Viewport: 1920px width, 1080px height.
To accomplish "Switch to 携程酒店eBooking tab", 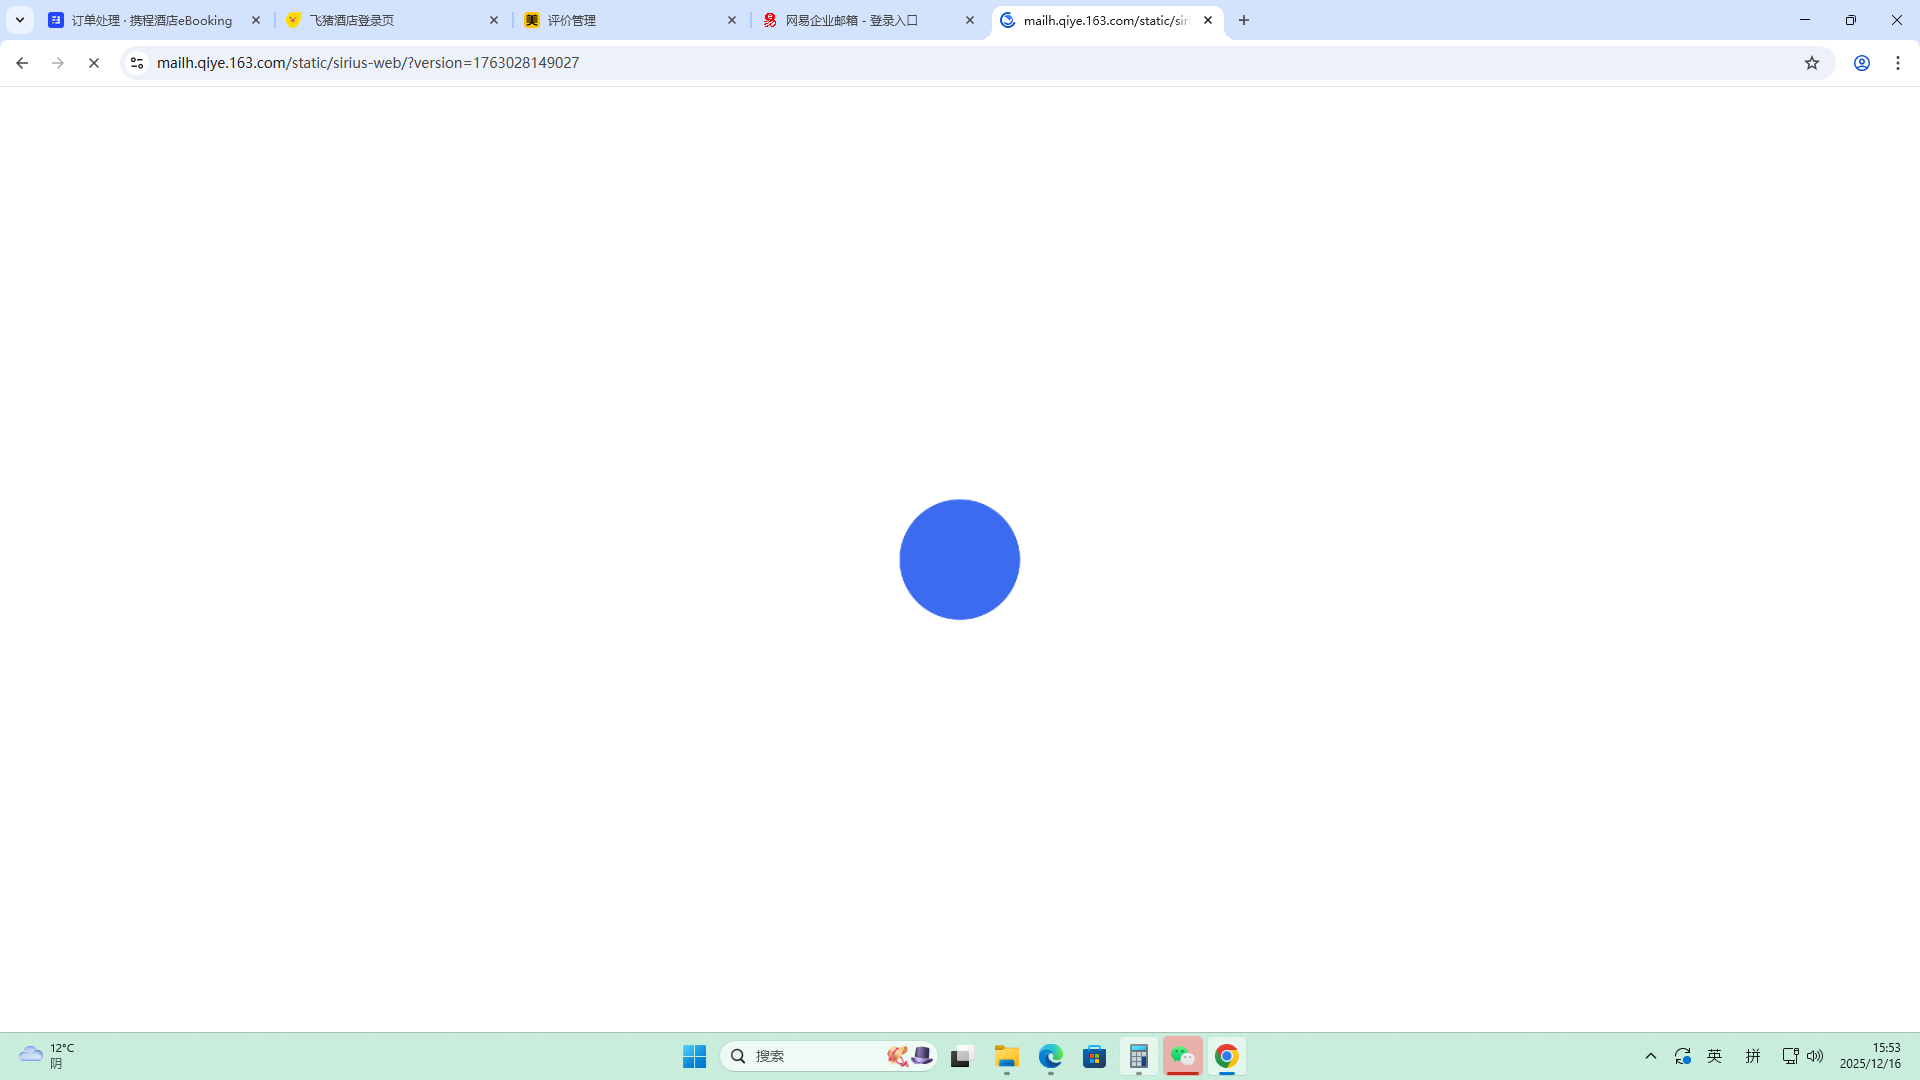I will pyautogui.click(x=152, y=20).
